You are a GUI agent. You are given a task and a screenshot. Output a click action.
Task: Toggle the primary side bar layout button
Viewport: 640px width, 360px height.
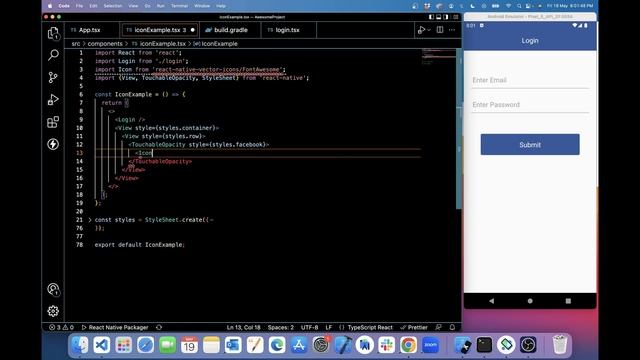pos(431,17)
